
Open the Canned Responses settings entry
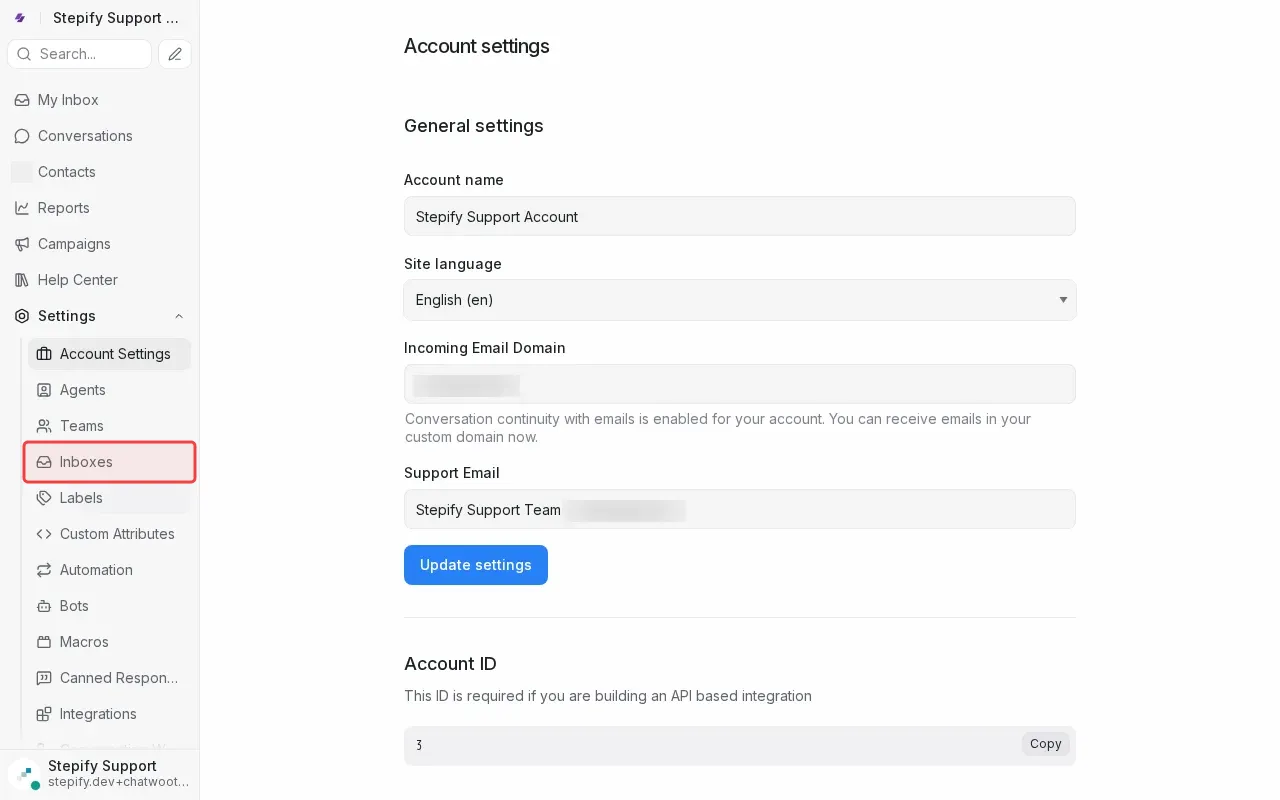click(x=119, y=678)
